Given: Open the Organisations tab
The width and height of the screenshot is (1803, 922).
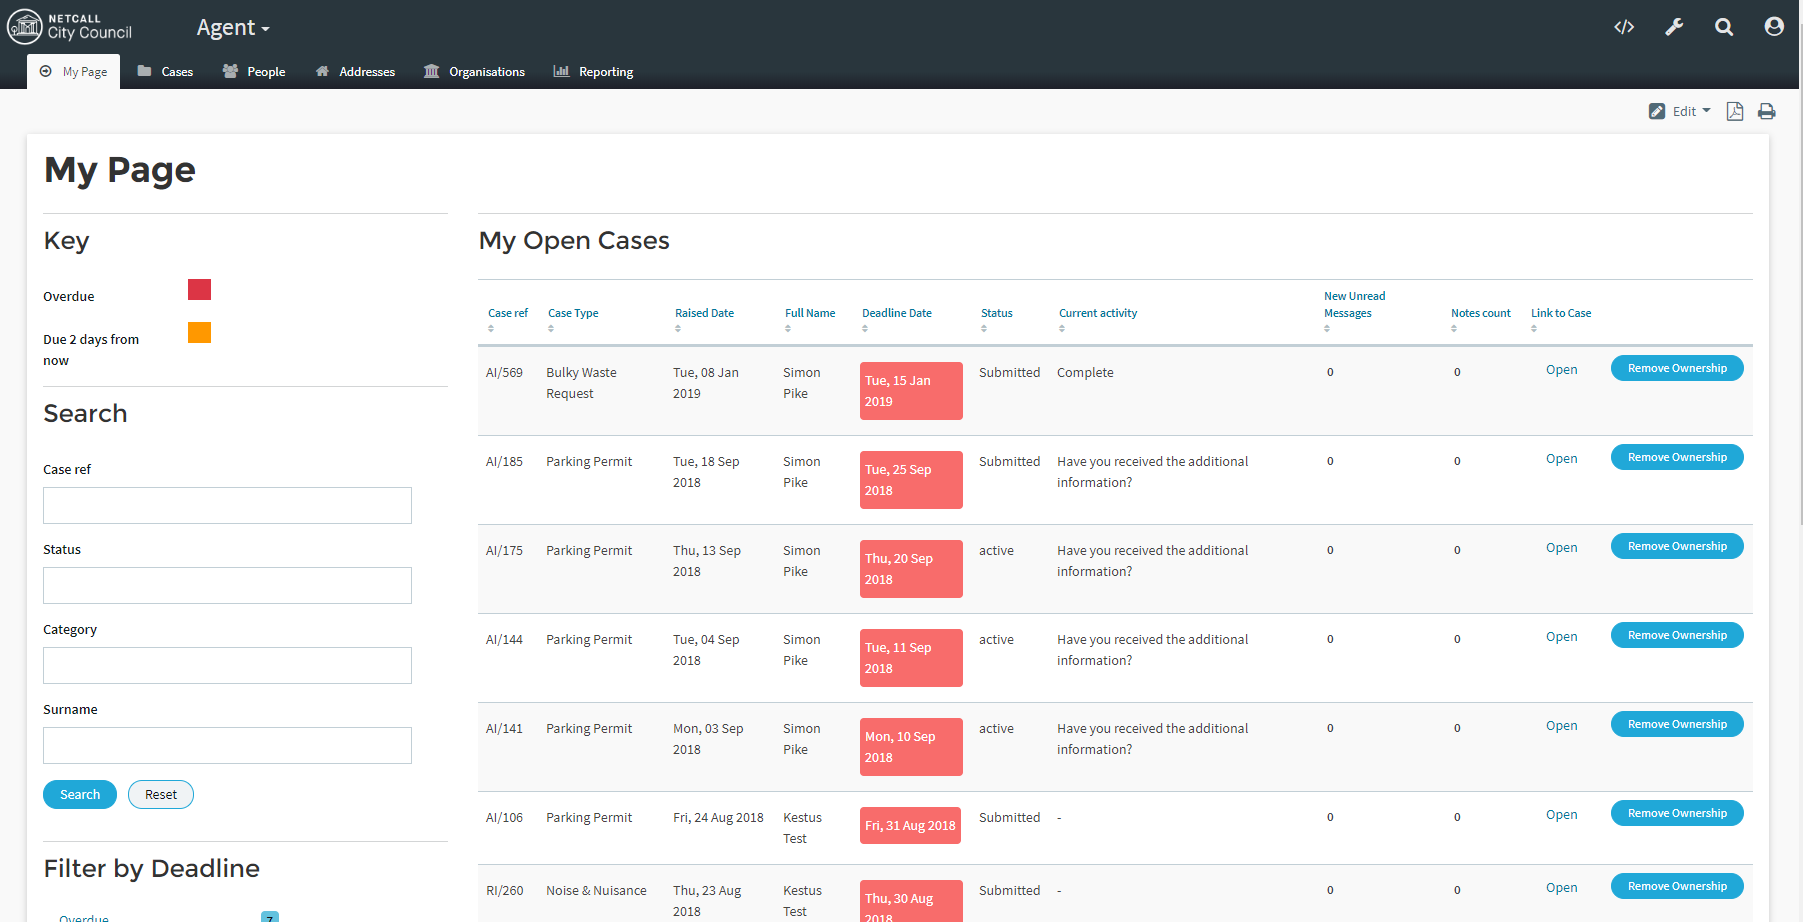Looking at the screenshot, I should pyautogui.click(x=474, y=72).
